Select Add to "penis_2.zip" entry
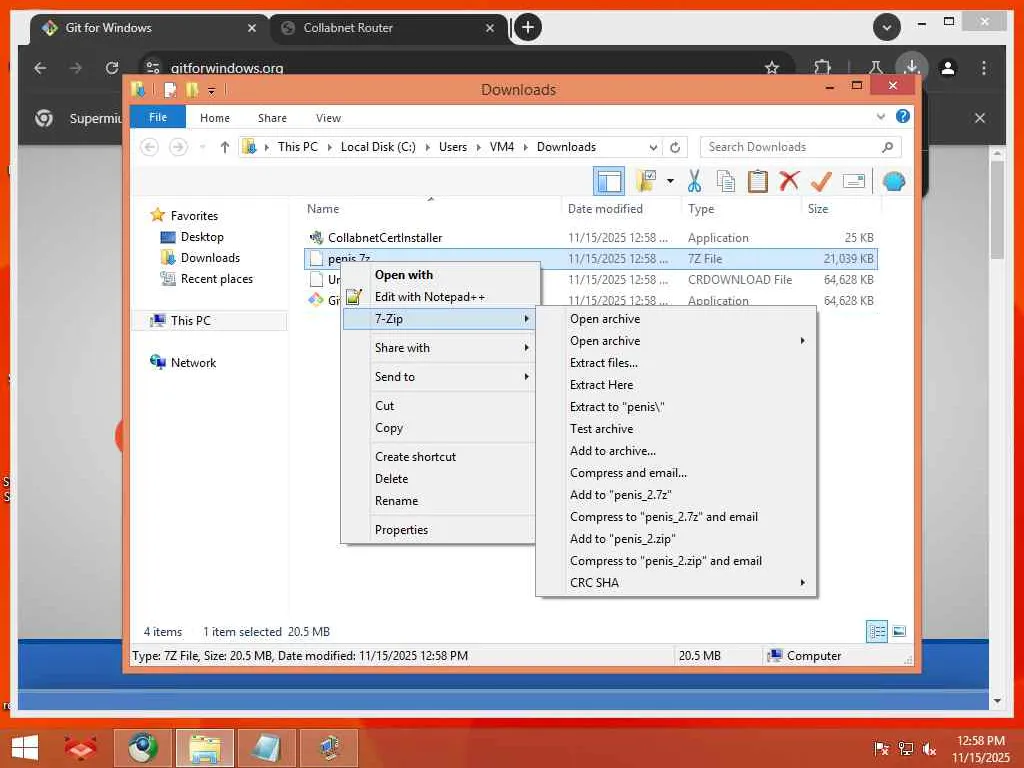 point(676,539)
